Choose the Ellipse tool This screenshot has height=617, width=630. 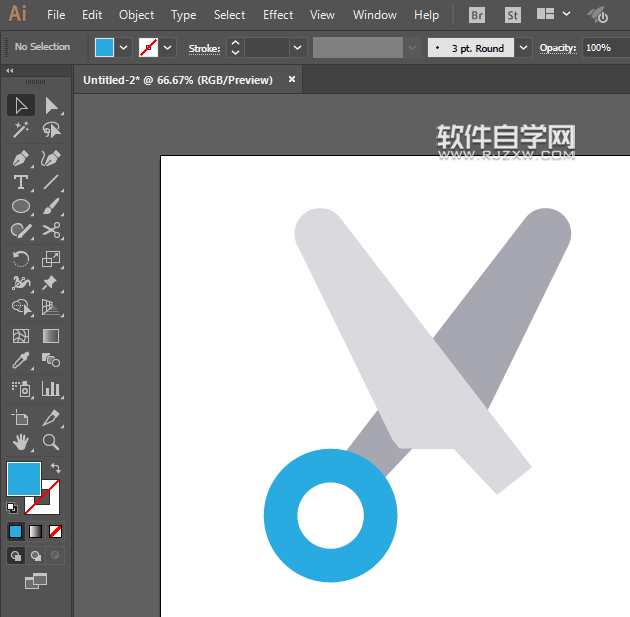click(20, 207)
